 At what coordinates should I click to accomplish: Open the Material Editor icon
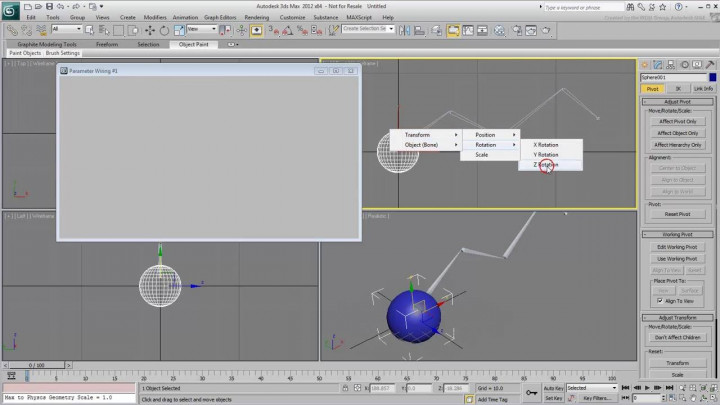[x=499, y=30]
